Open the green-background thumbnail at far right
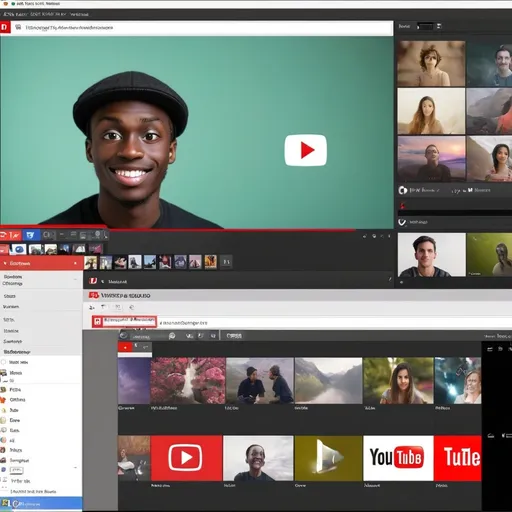Viewport: 512px width, 512px height. [489, 255]
